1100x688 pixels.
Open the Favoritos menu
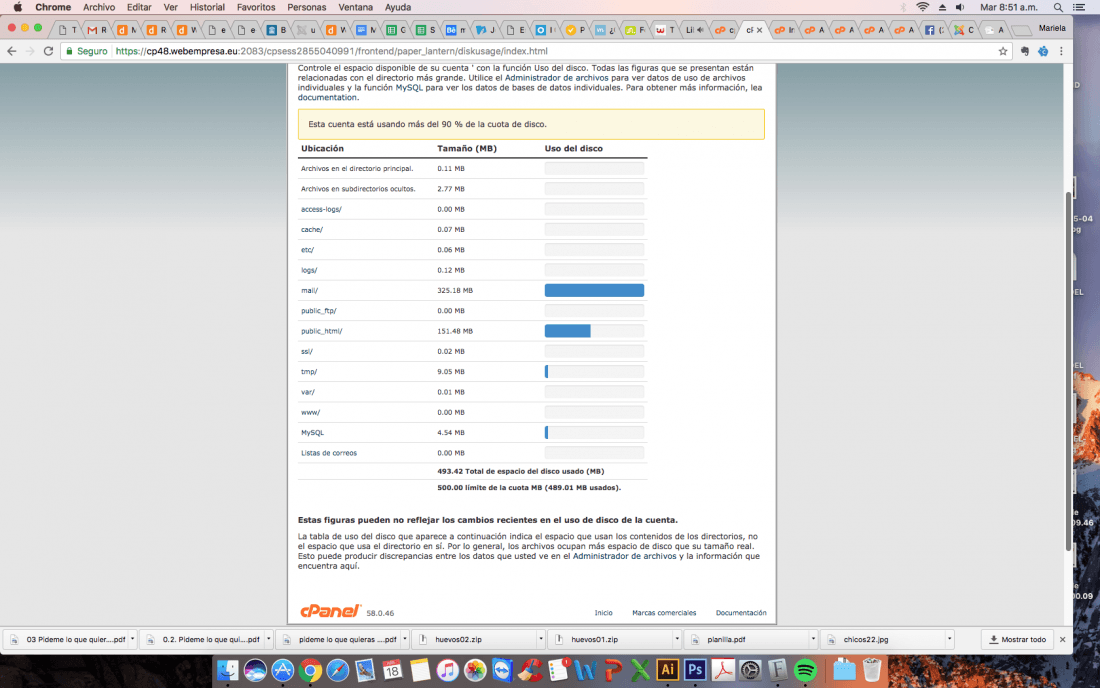[x=256, y=7]
